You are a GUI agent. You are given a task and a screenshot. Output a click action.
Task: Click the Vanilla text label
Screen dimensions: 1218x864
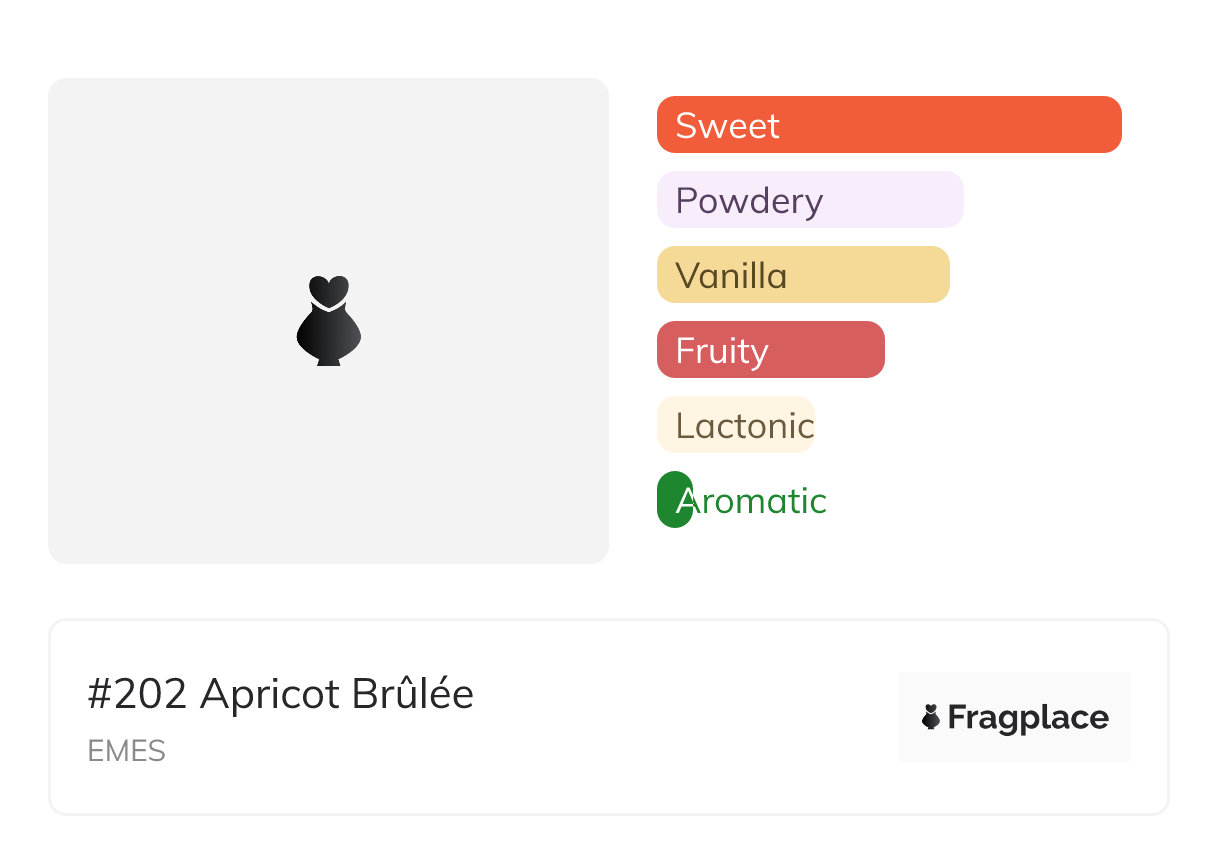coord(731,276)
